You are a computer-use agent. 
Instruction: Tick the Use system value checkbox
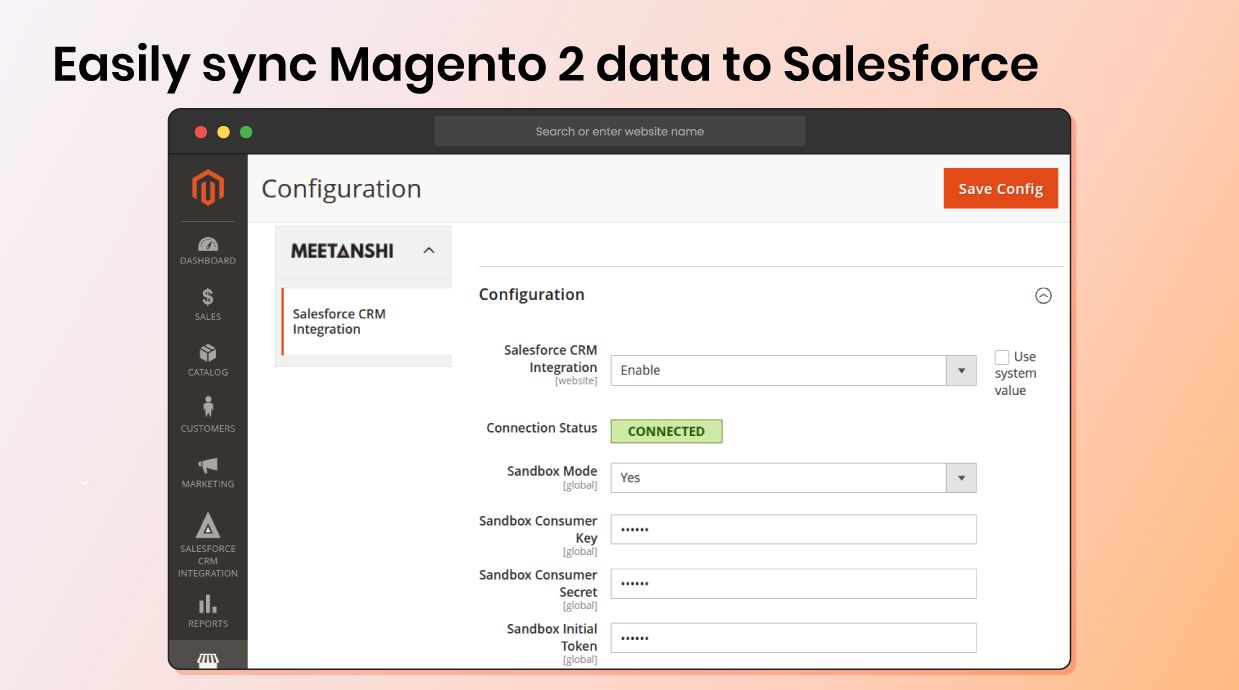(x=1002, y=357)
